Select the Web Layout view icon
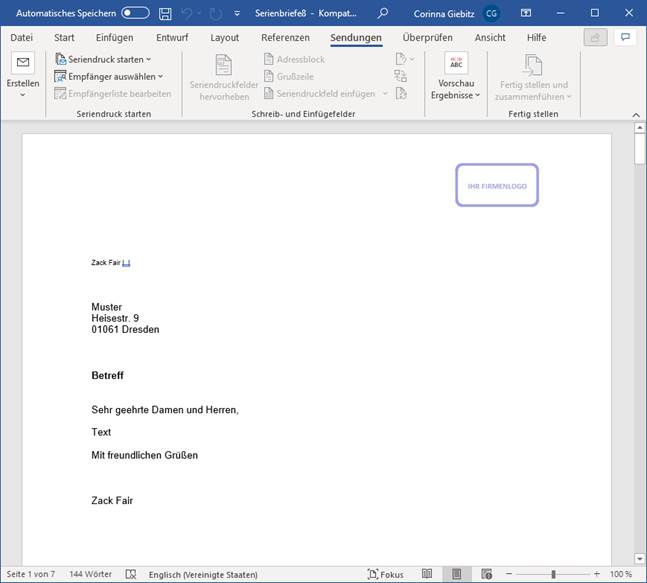Image resolution: width=647 pixels, height=583 pixels. pyautogui.click(x=486, y=575)
